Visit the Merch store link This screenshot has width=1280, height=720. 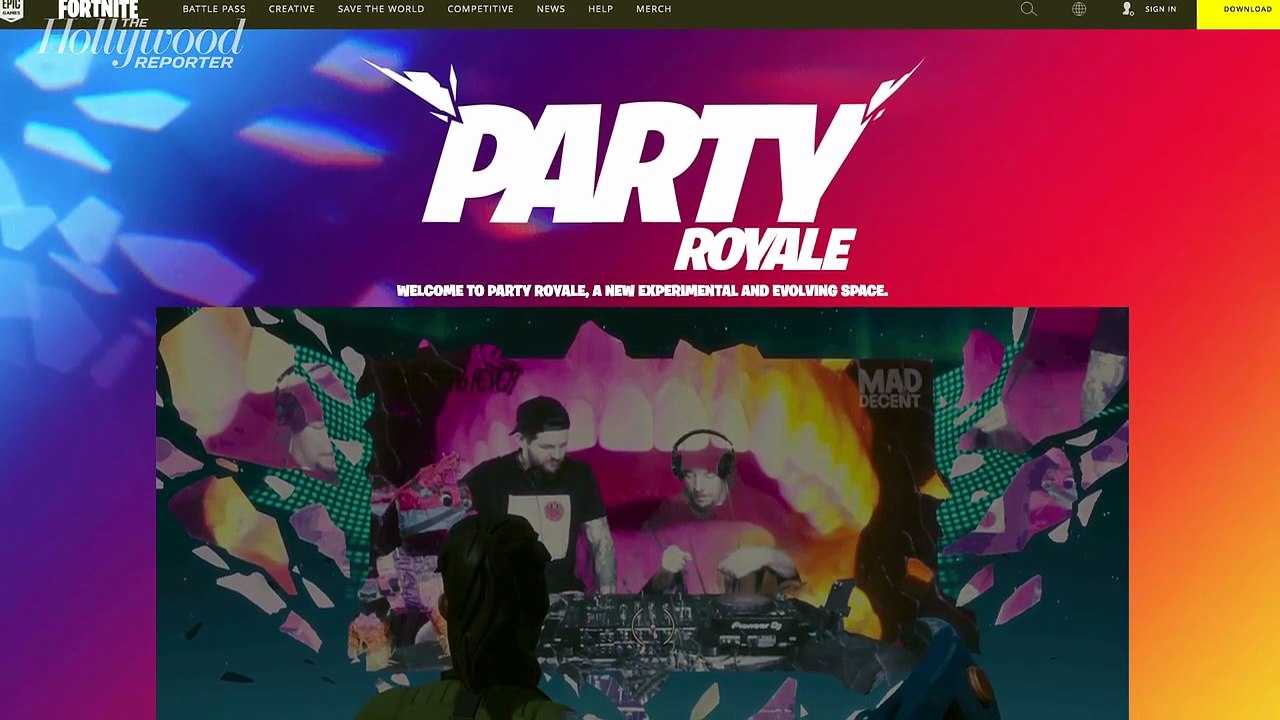654,9
